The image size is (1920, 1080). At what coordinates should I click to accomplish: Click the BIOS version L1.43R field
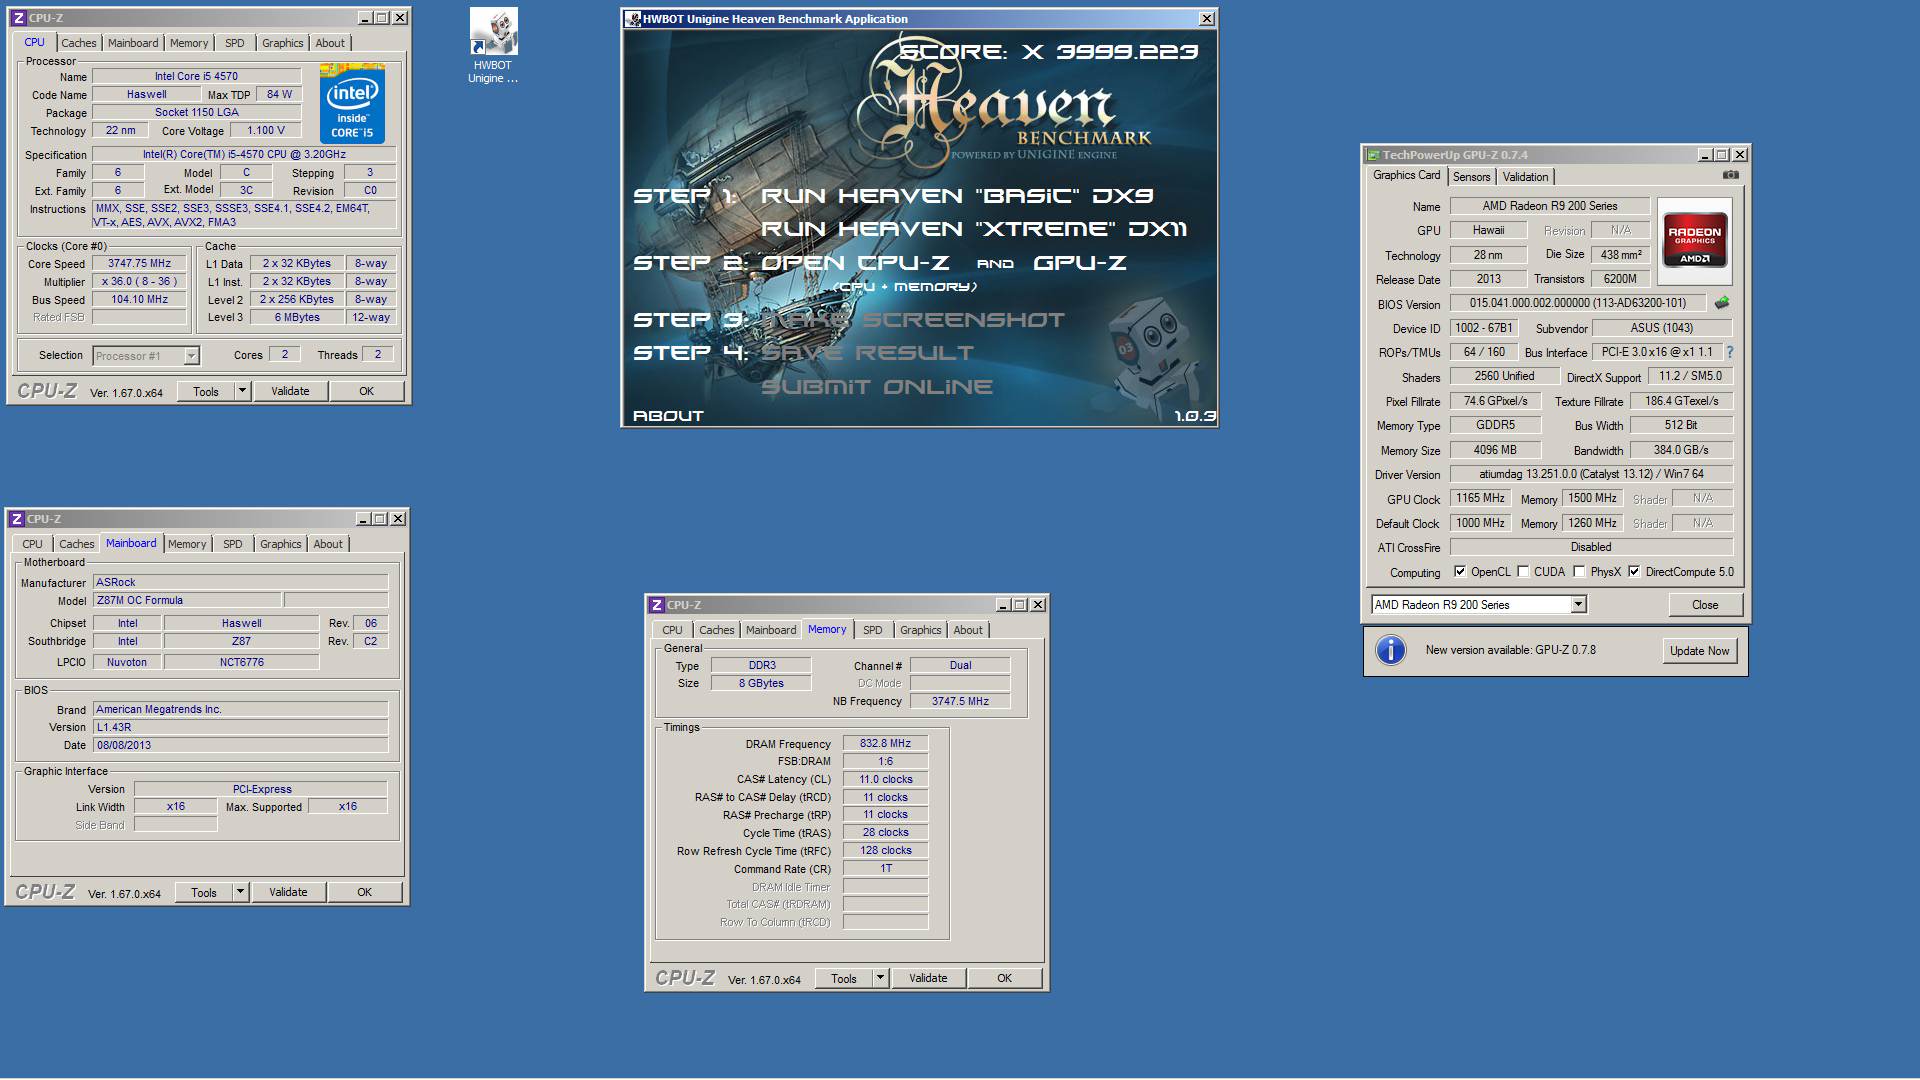[x=240, y=727]
